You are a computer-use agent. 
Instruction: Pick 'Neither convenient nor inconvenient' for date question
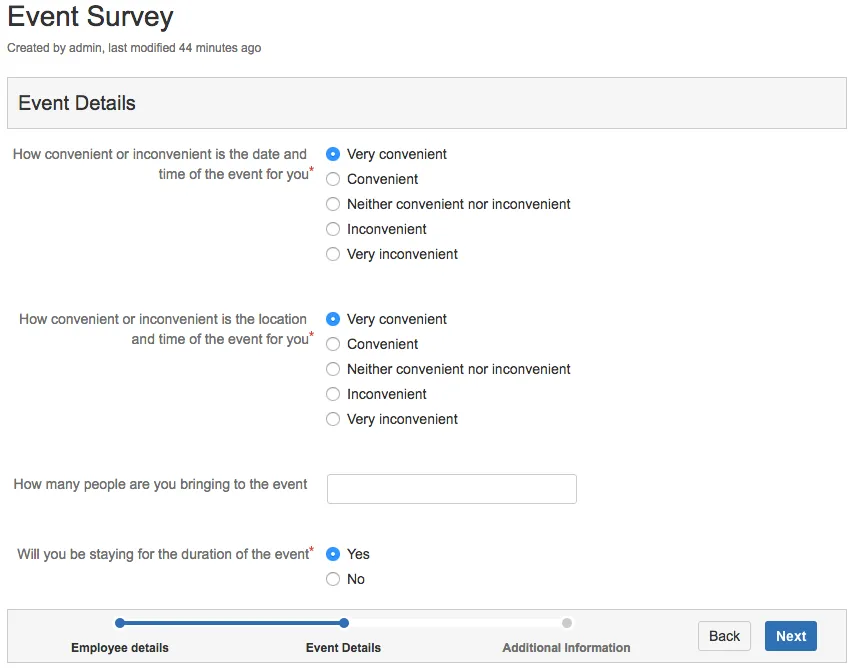click(x=333, y=204)
